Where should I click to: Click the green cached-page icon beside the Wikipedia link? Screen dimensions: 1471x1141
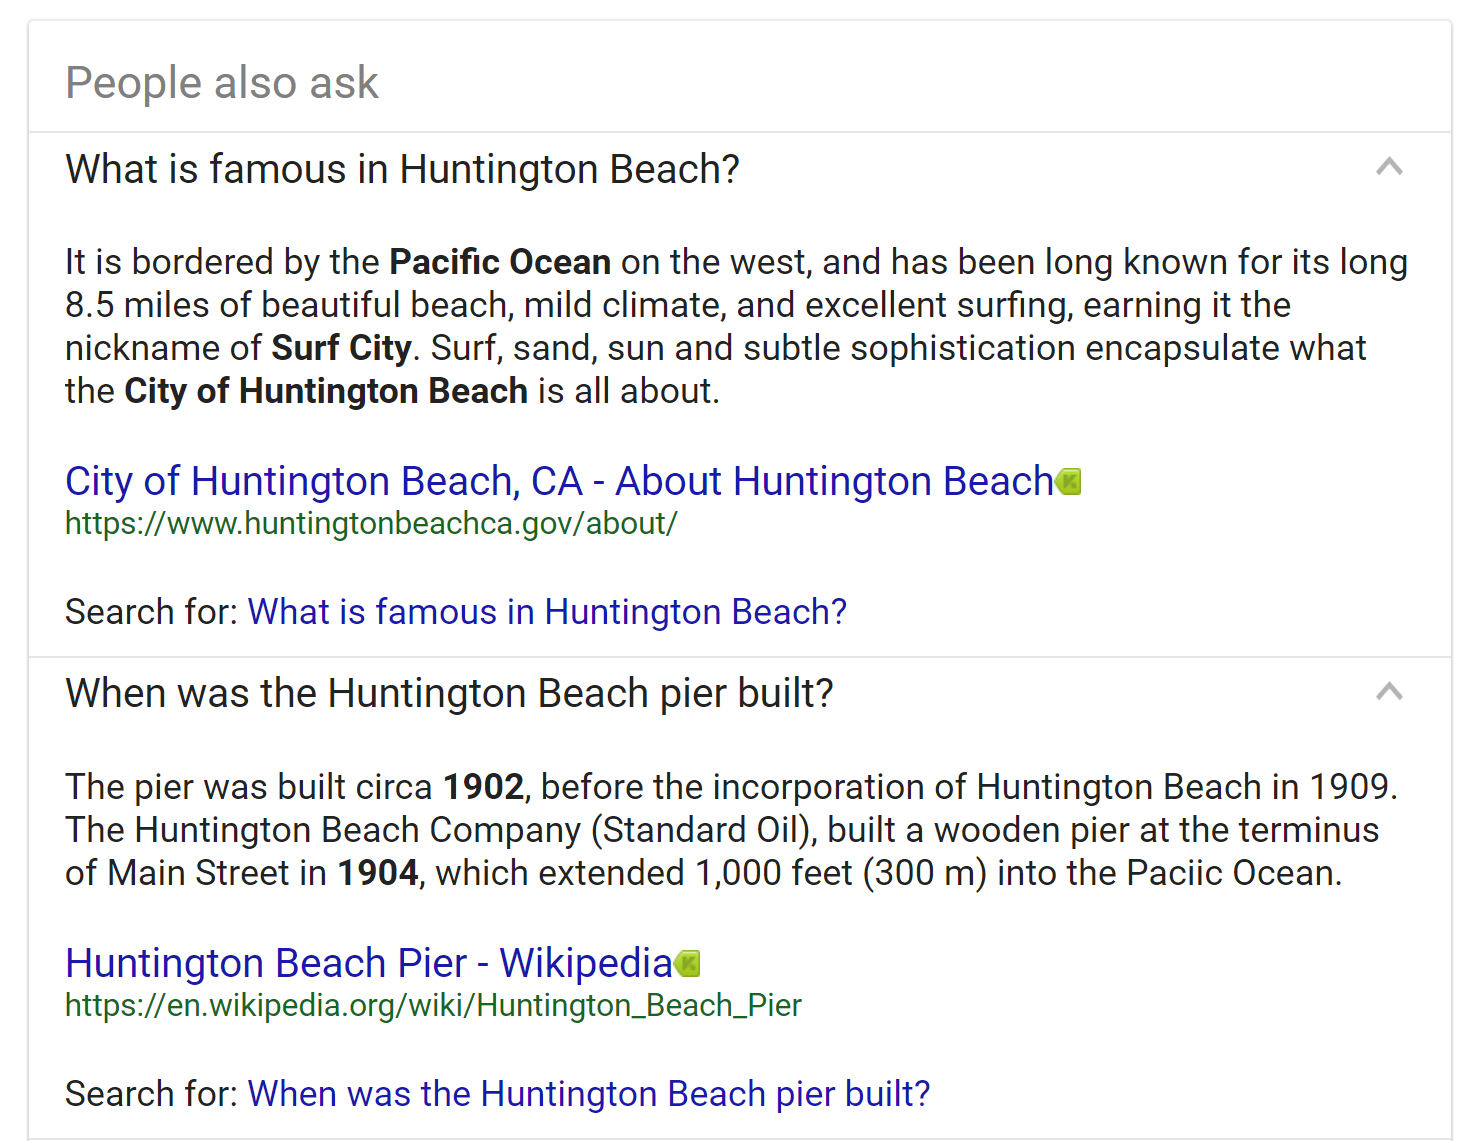click(x=687, y=963)
